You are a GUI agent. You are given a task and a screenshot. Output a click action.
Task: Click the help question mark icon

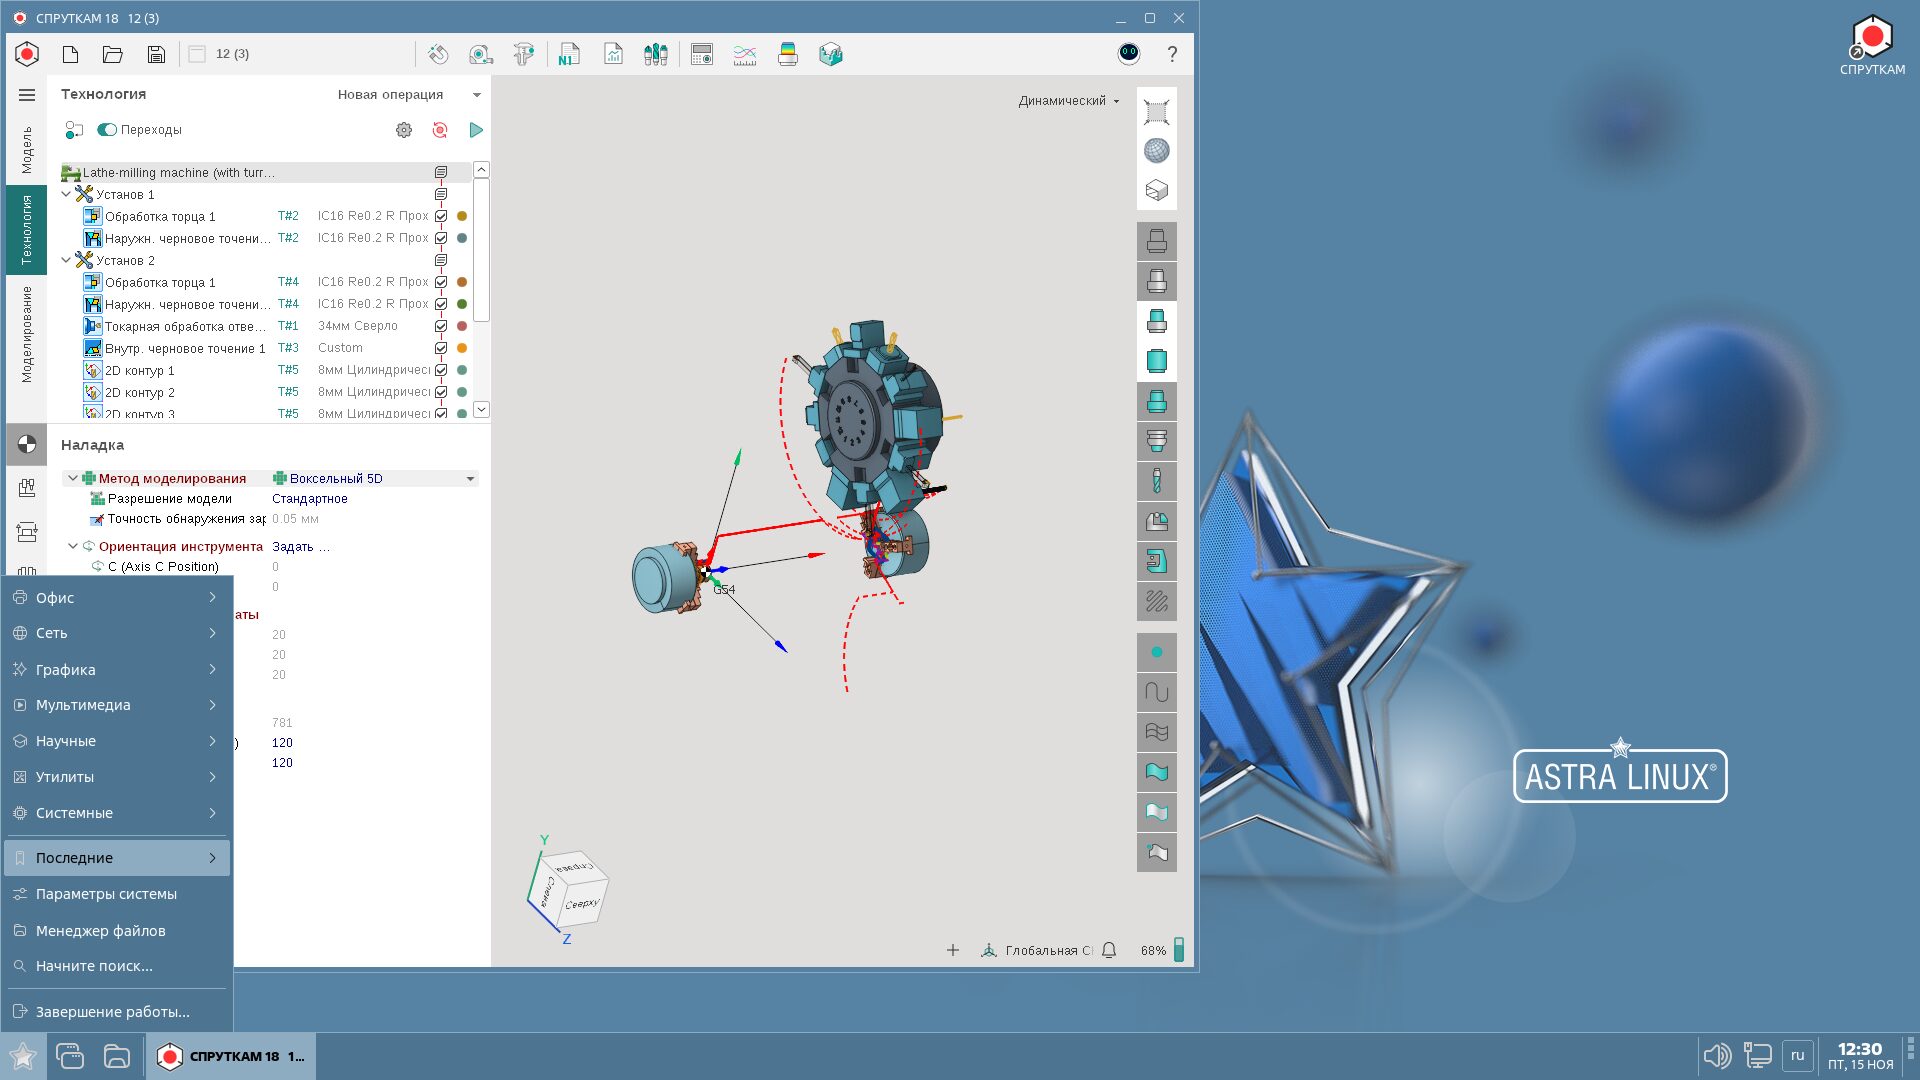(x=1172, y=54)
